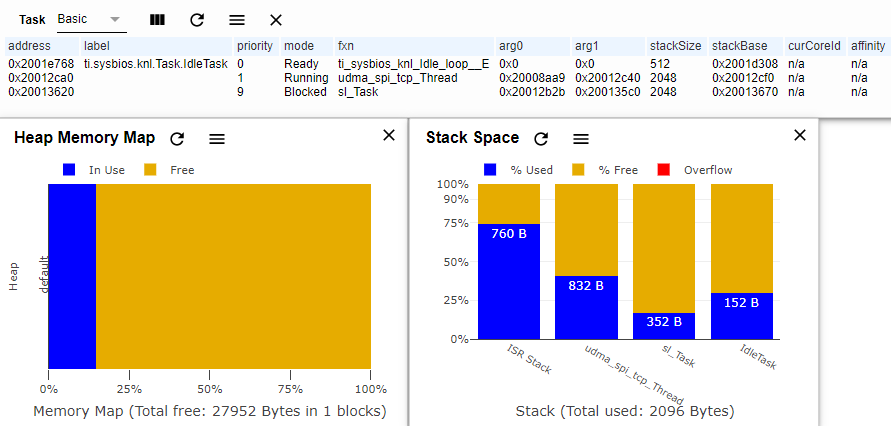Close the Stack Space panel

click(800, 135)
